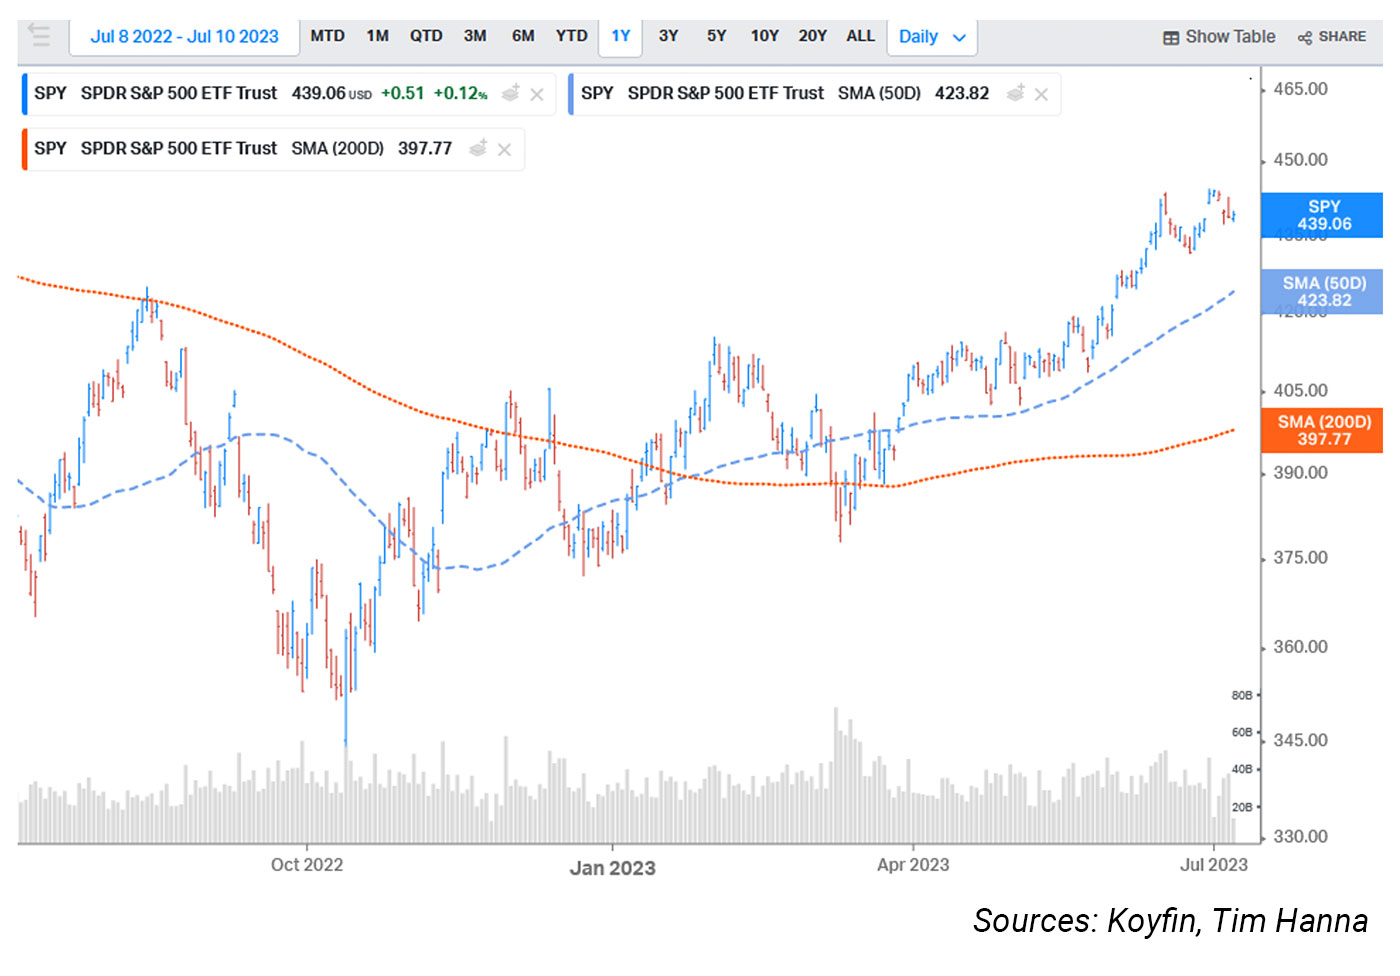1400x976 pixels.
Task: Open the Daily interval dropdown
Action: click(931, 37)
